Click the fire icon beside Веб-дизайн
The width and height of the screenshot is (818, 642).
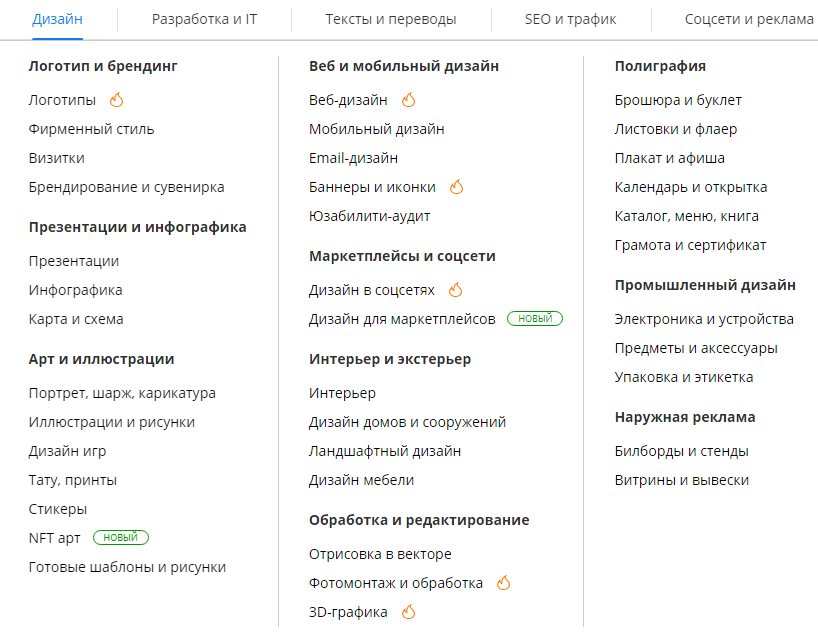pyautogui.click(x=408, y=100)
